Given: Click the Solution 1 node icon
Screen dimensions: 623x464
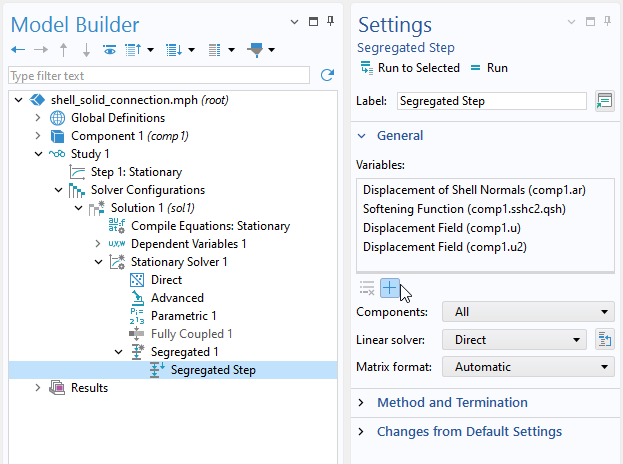Looking at the screenshot, I should 97,208.
